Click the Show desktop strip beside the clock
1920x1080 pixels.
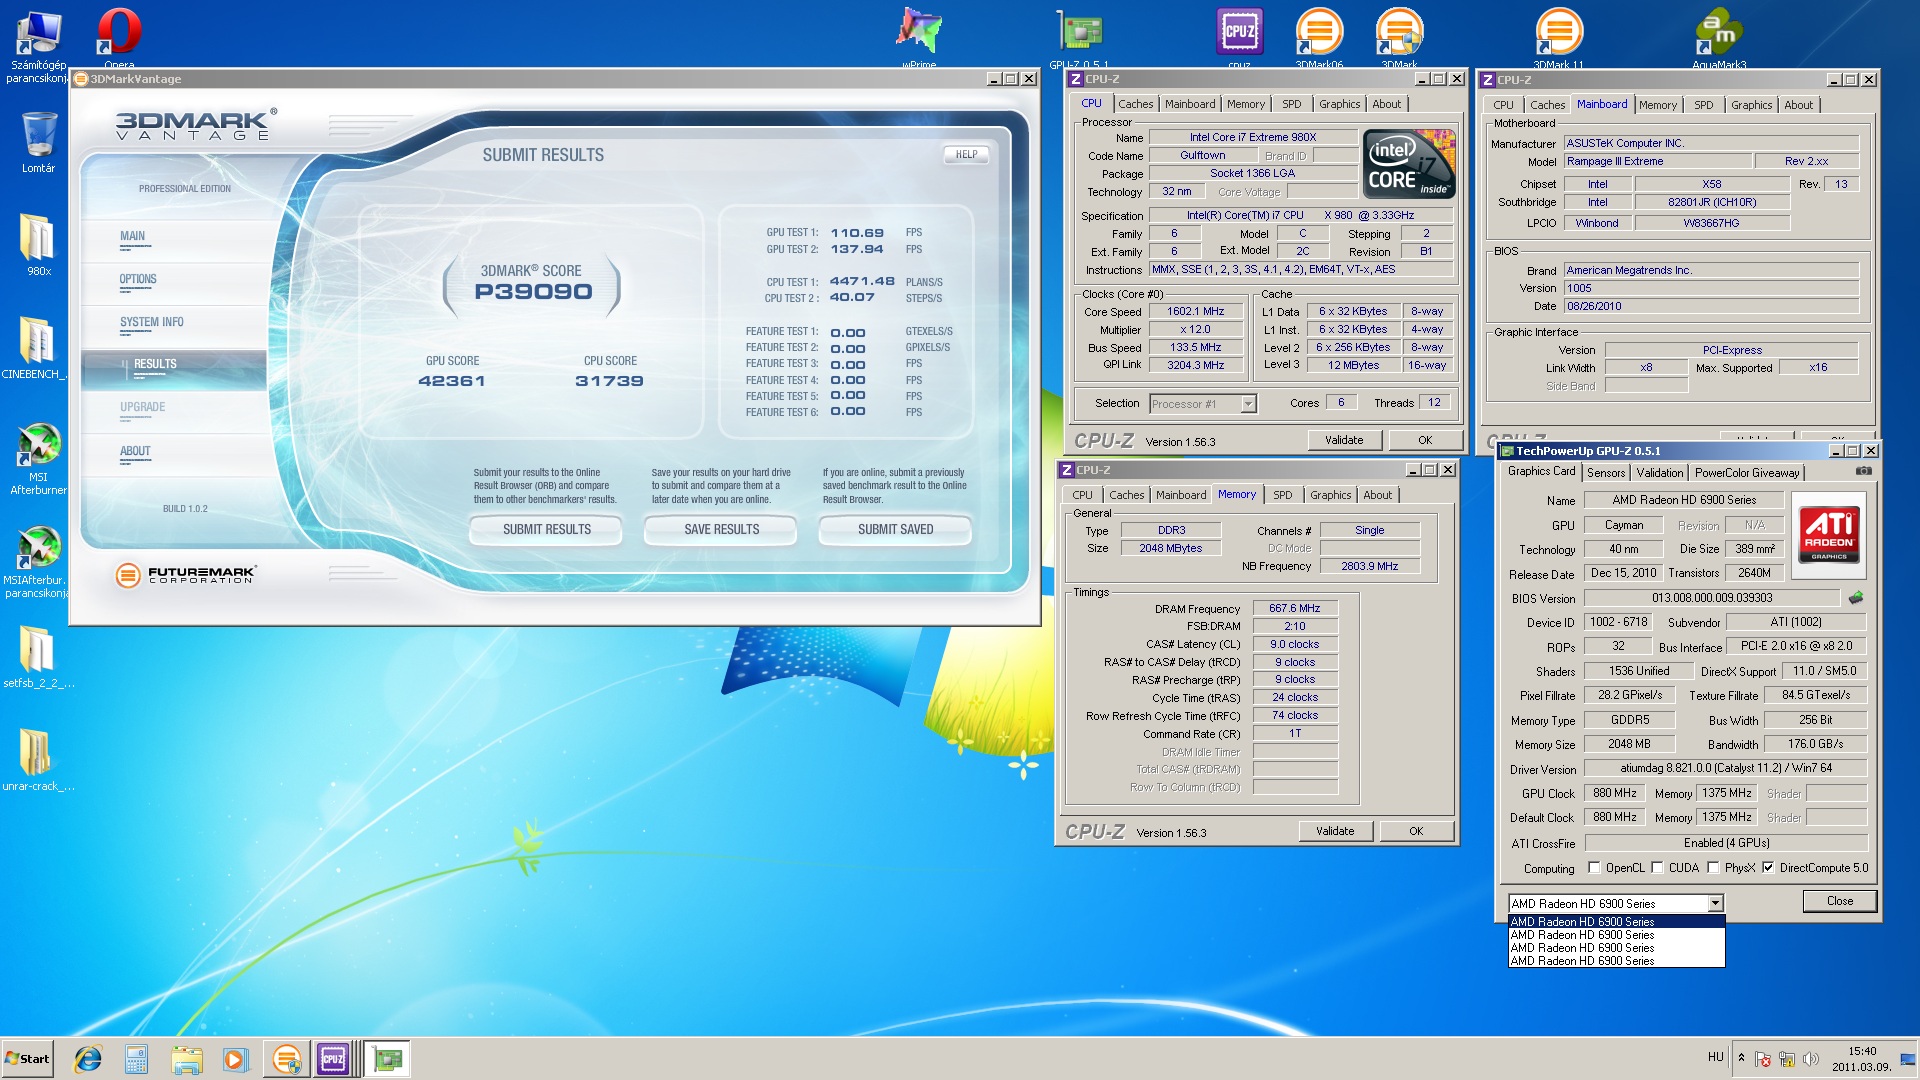coord(1910,1059)
